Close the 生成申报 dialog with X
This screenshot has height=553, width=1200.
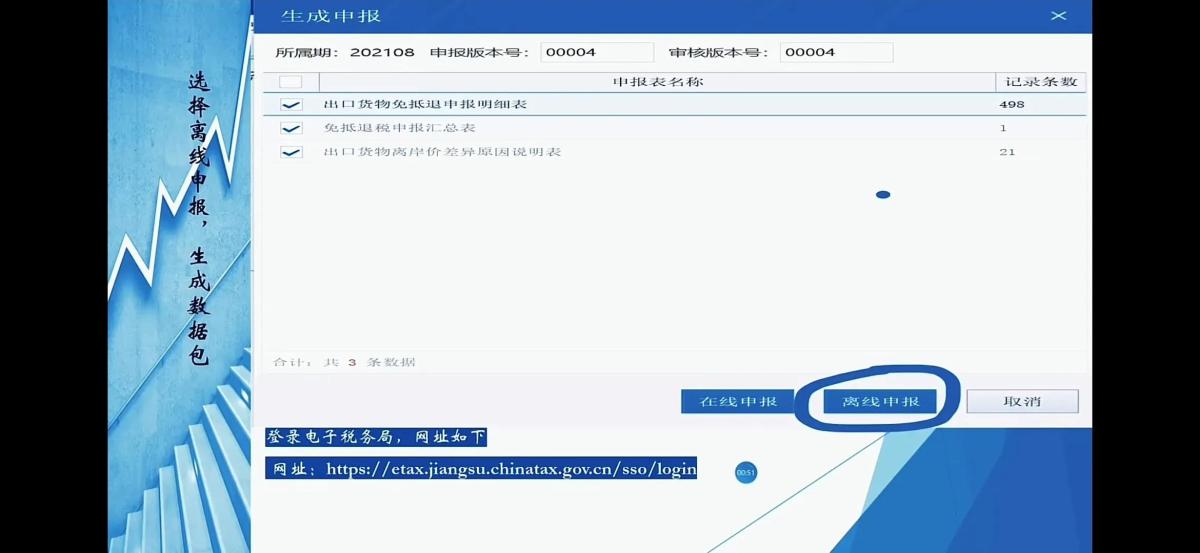pos(1058,16)
